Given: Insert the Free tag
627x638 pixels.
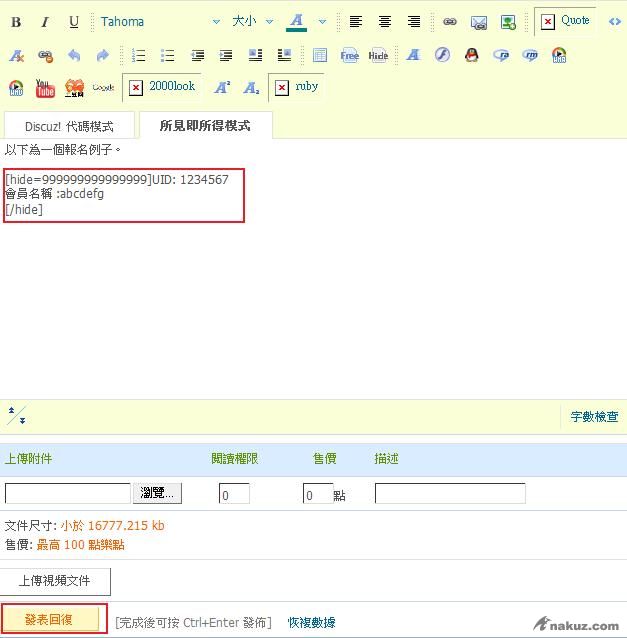Looking at the screenshot, I should 350,56.
